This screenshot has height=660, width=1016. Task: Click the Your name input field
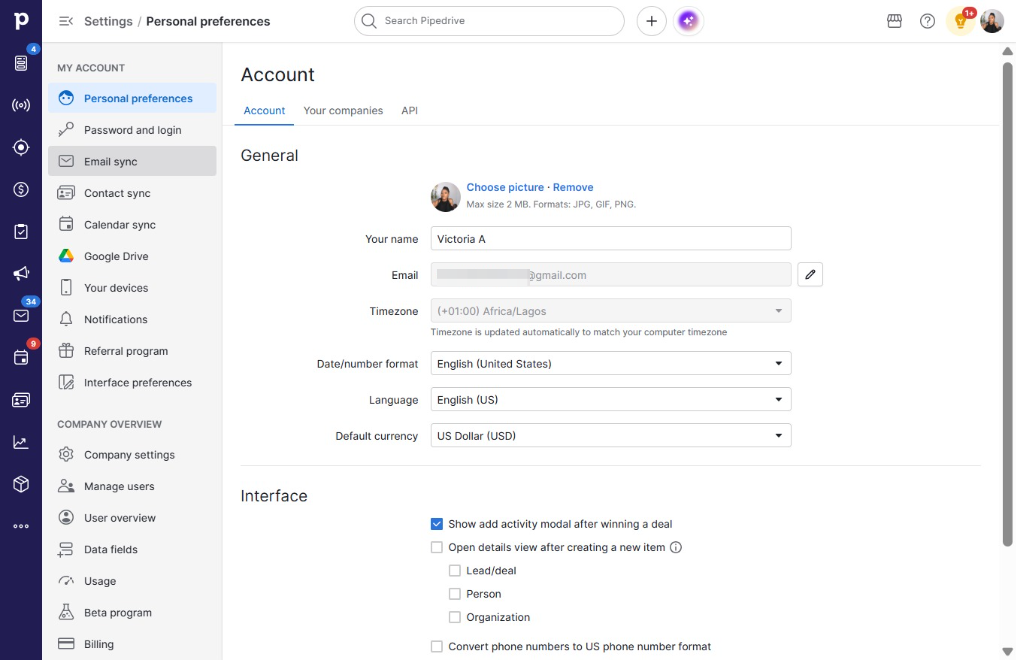[x=610, y=238]
